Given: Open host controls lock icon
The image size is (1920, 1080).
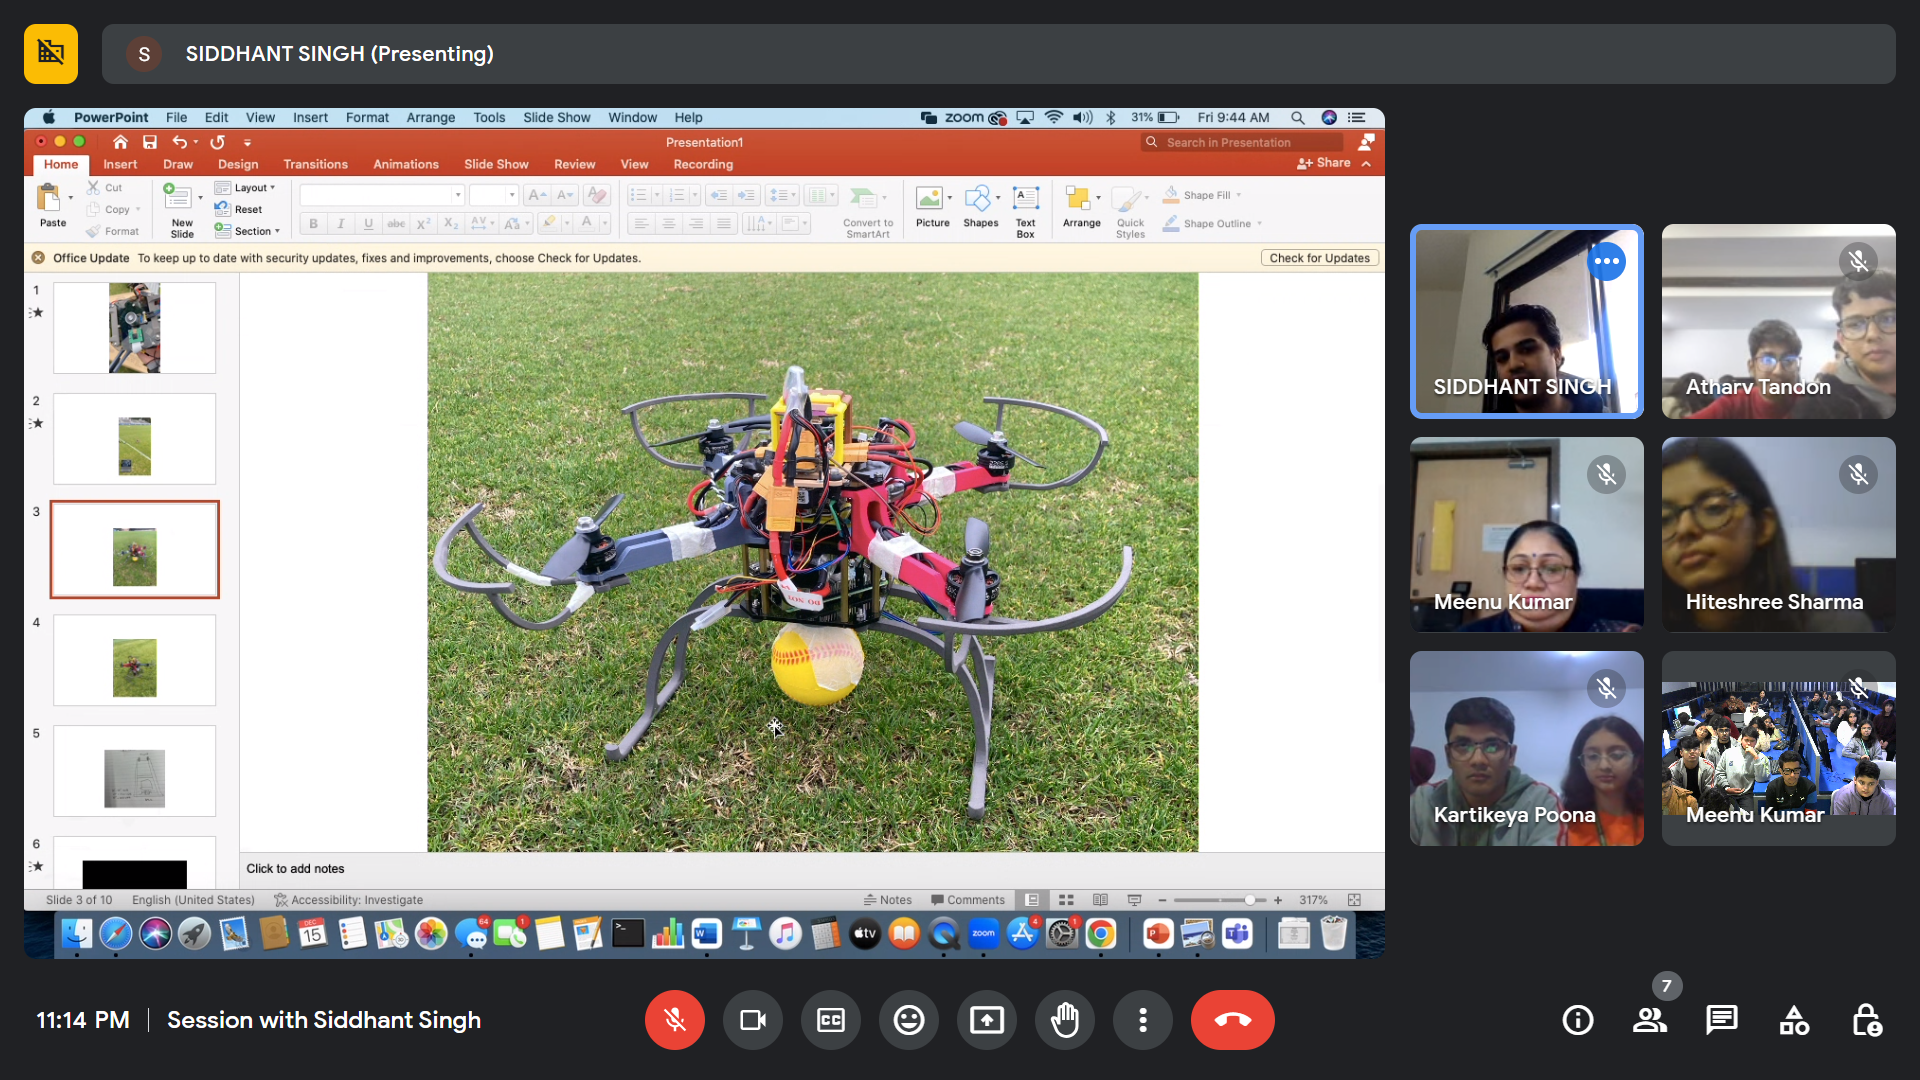Looking at the screenshot, I should 1866,1020.
